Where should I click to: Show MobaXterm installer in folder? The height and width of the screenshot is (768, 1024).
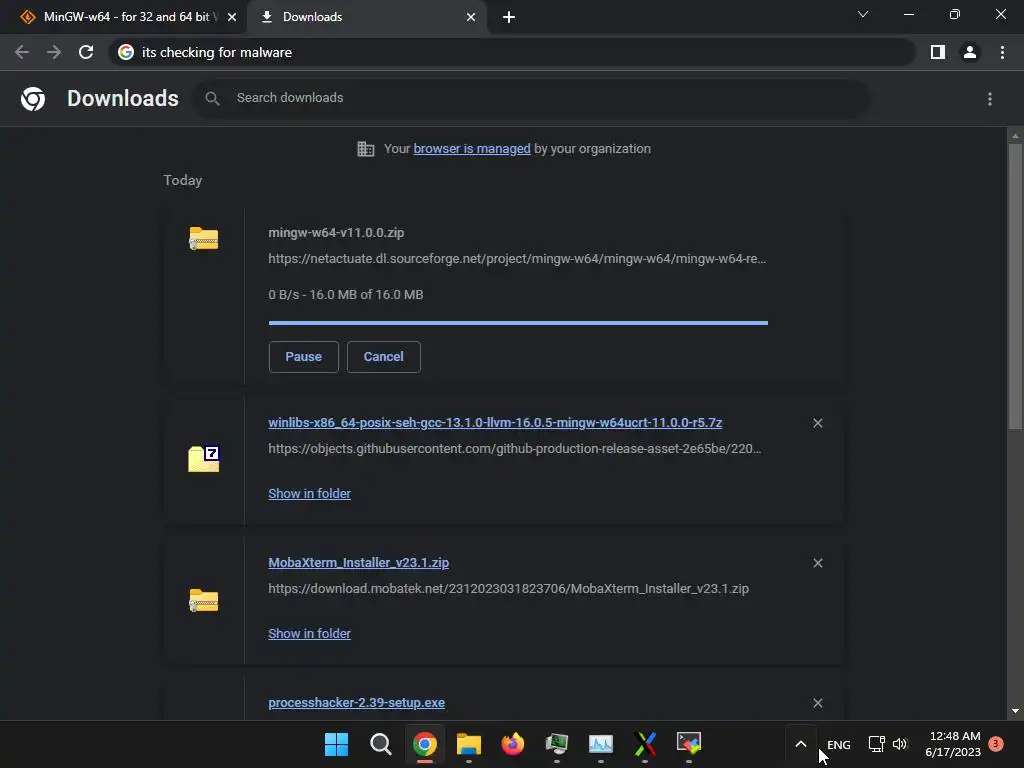(310, 633)
